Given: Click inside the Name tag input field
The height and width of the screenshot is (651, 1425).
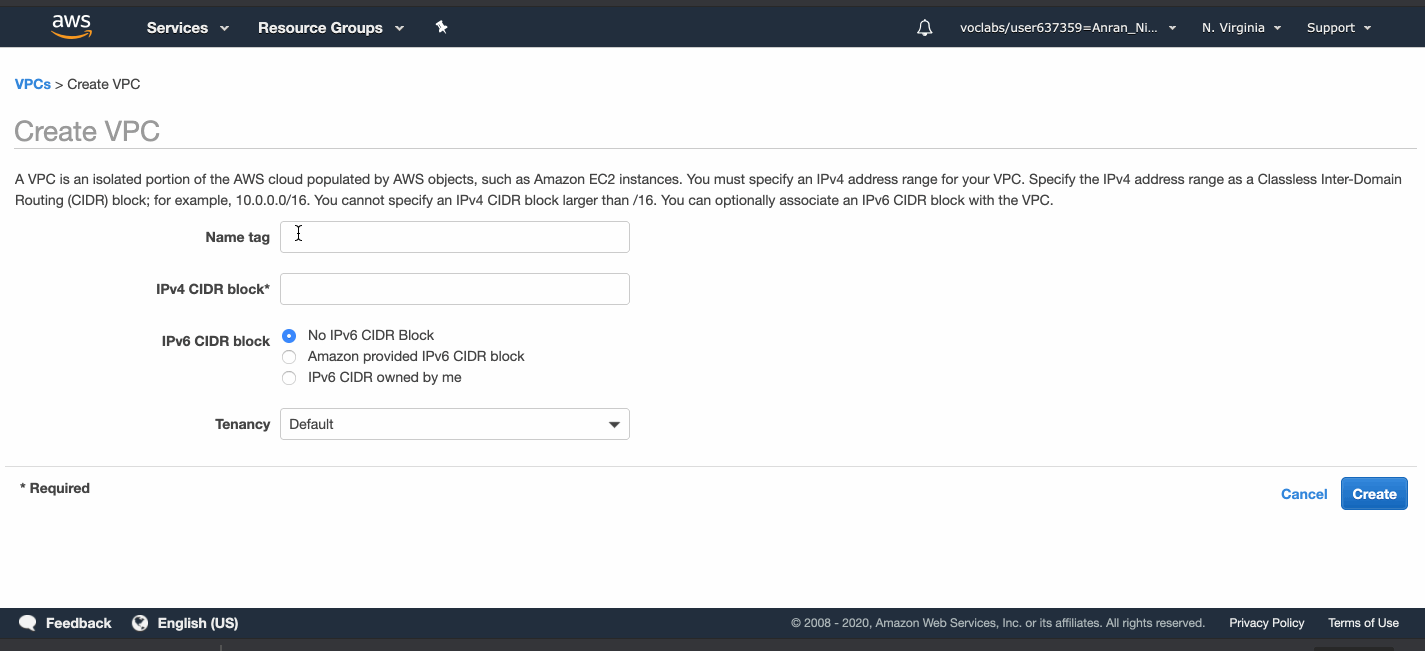Looking at the screenshot, I should tap(454, 237).
